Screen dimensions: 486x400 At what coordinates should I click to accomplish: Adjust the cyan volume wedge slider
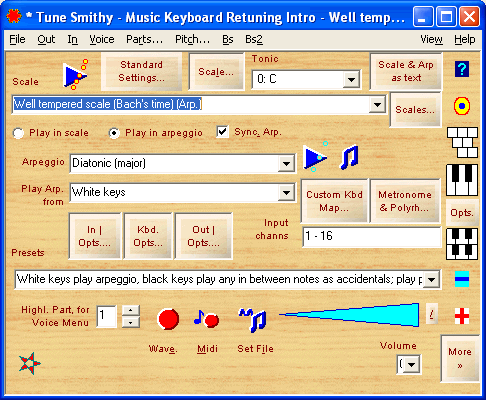pyautogui.click(x=349, y=315)
